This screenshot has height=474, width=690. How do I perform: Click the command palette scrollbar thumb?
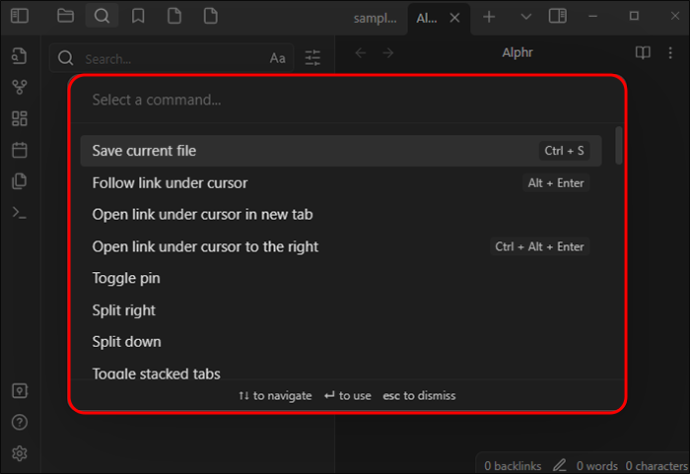(619, 145)
